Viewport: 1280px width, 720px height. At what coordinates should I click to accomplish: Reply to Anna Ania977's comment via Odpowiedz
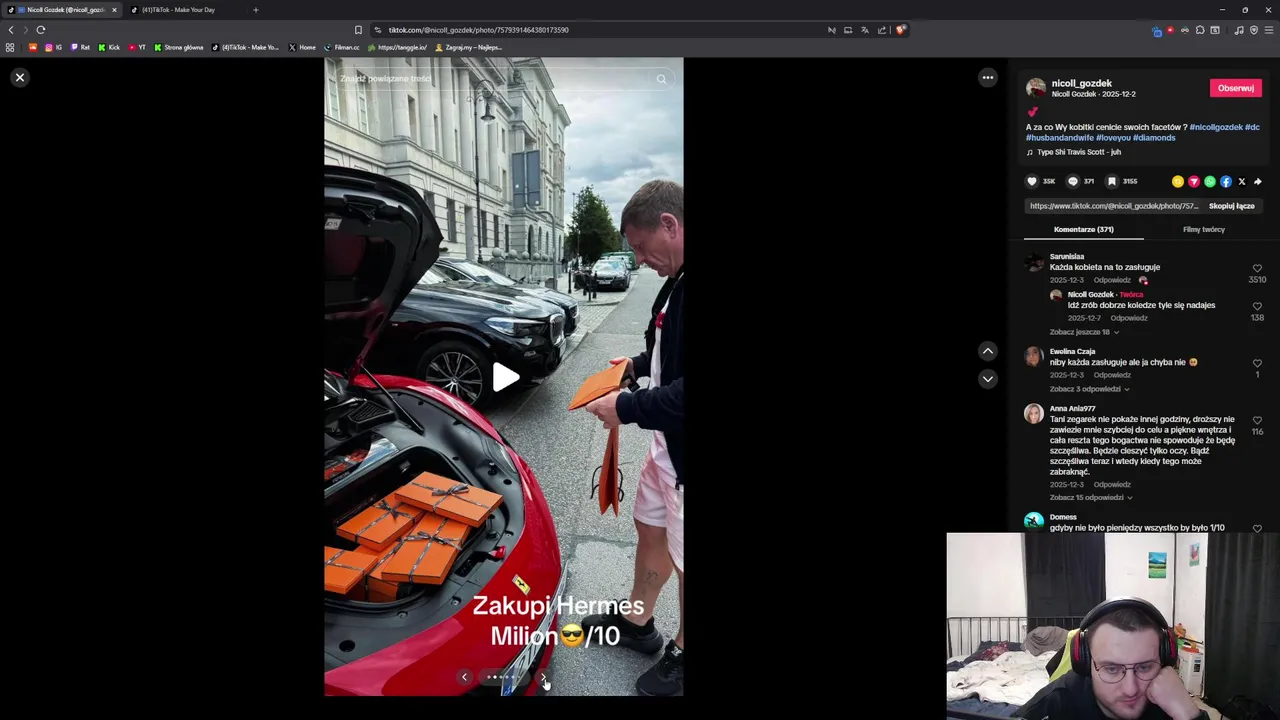(1112, 485)
